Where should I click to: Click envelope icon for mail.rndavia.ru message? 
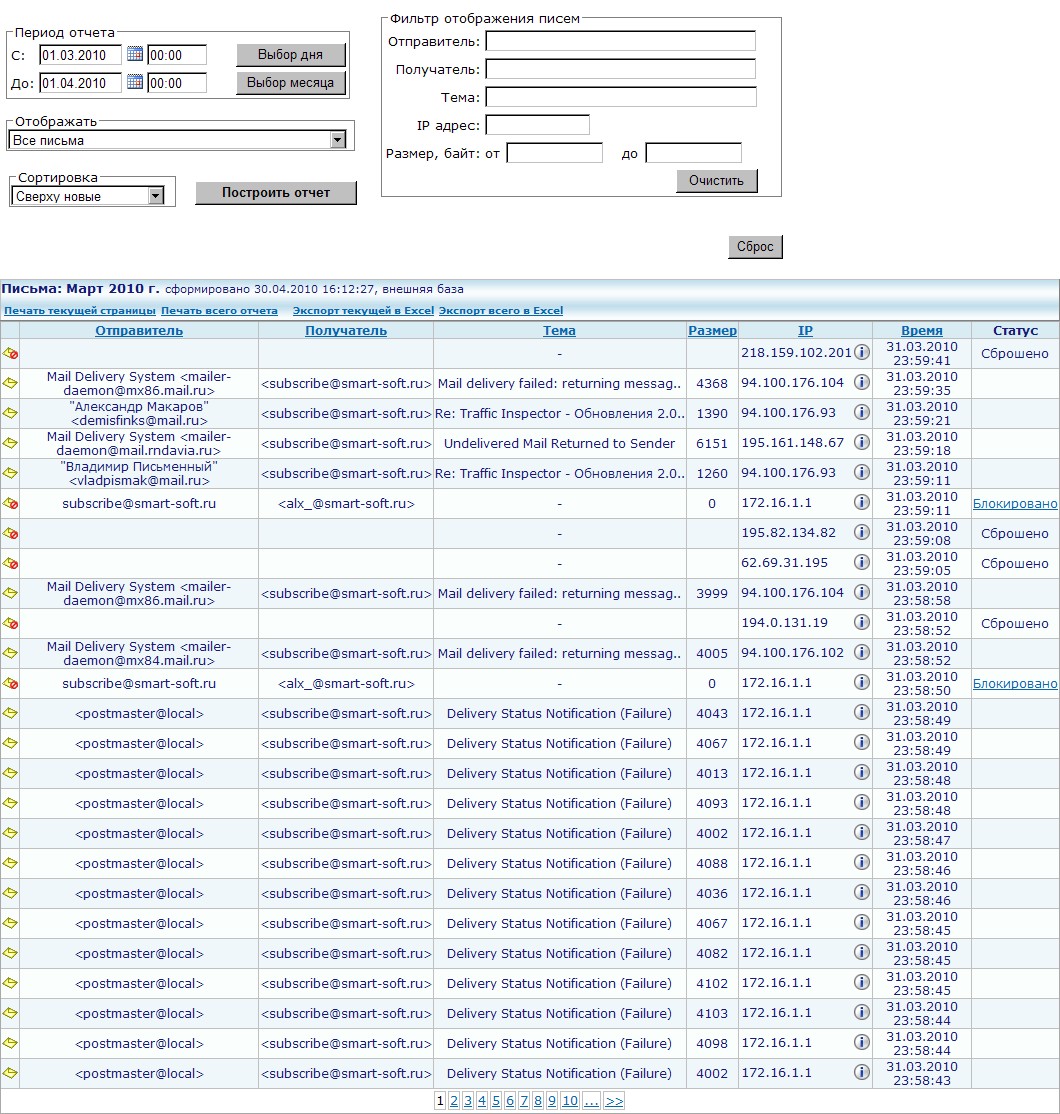click(x=10, y=443)
